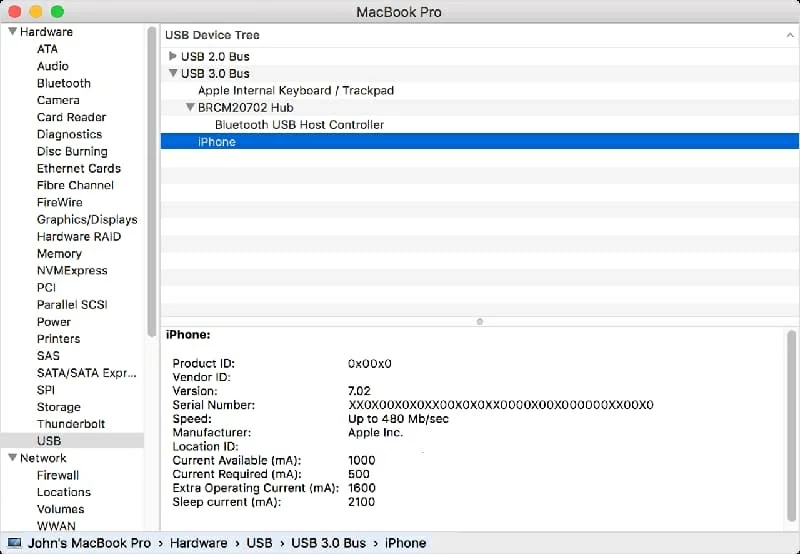Collapse the USB 3.0 Bus tree
The width and height of the screenshot is (800, 554).
173,73
